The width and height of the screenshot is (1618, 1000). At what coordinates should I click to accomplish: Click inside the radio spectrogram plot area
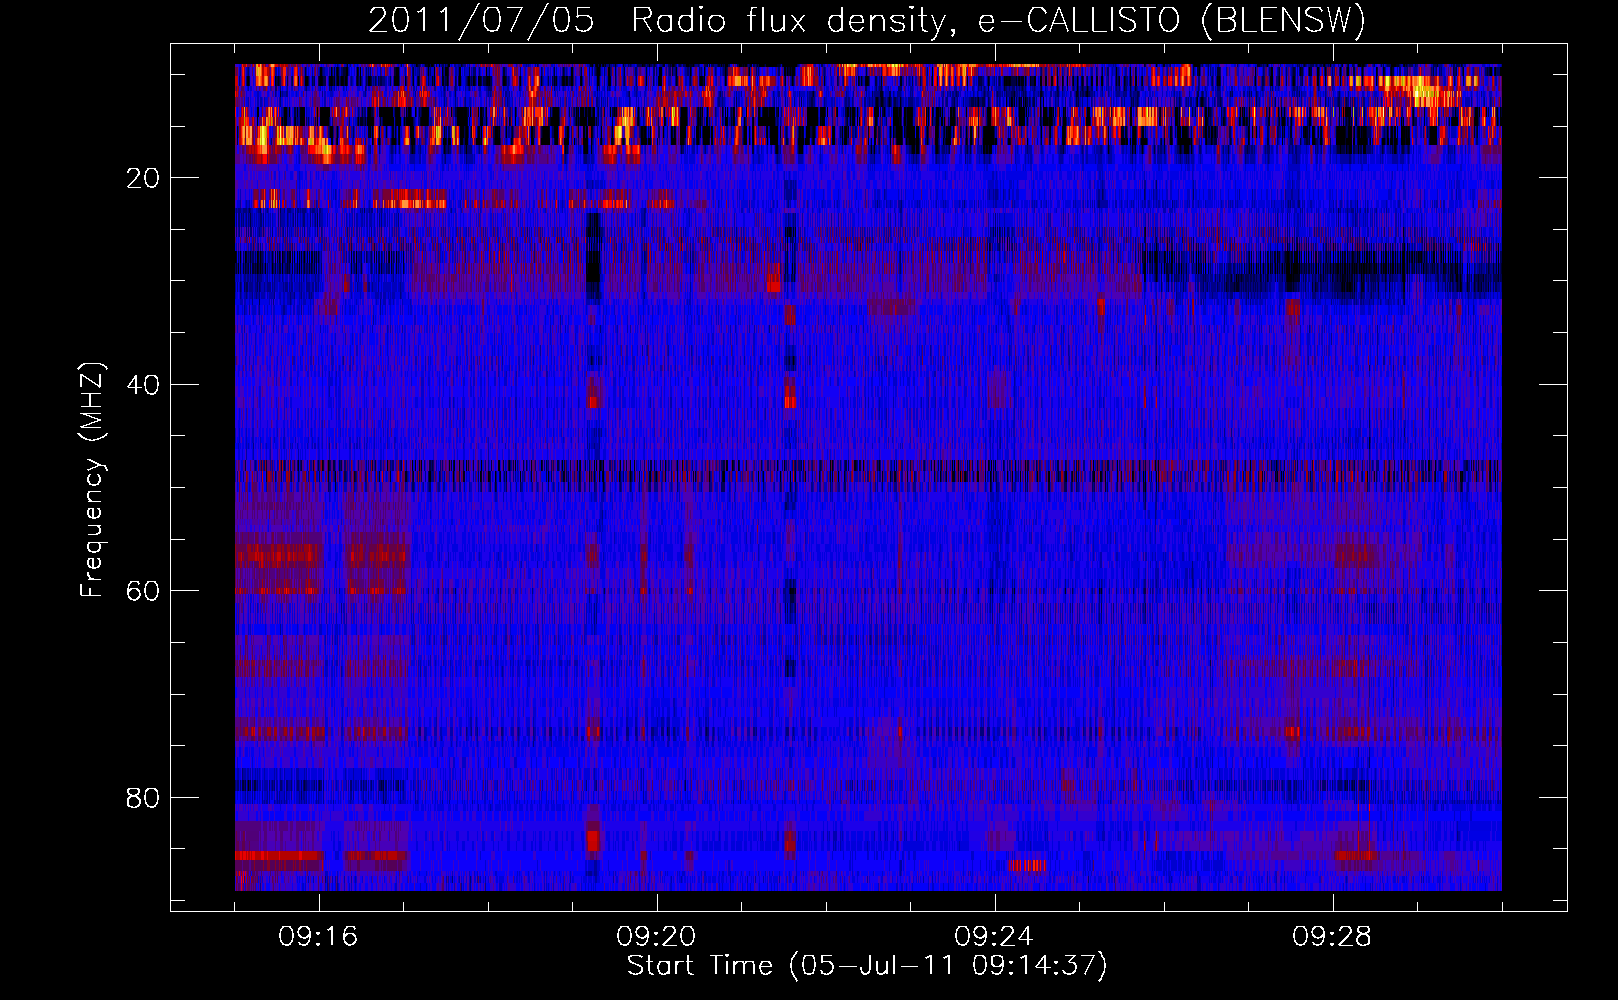(x=868, y=477)
